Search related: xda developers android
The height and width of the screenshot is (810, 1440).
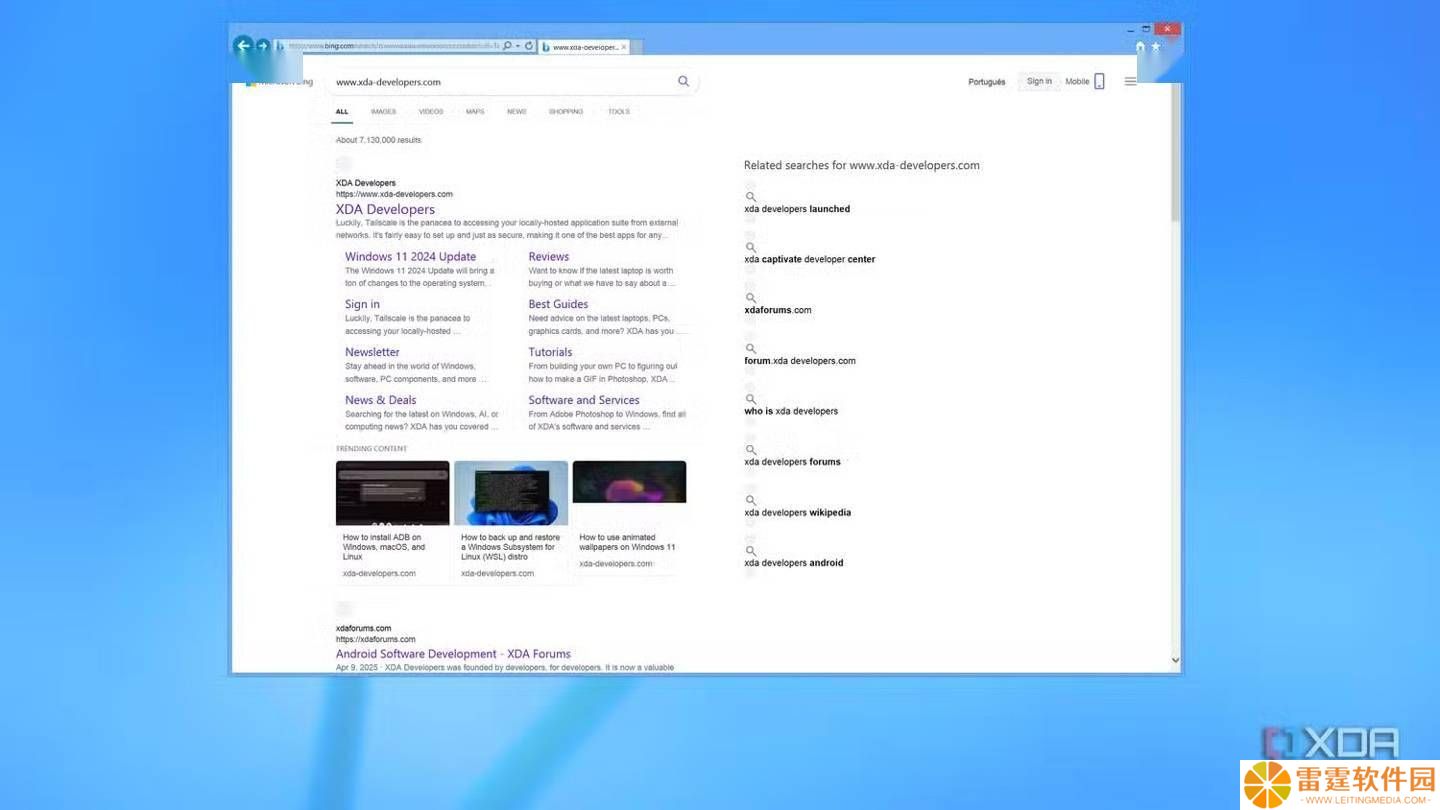(x=794, y=563)
